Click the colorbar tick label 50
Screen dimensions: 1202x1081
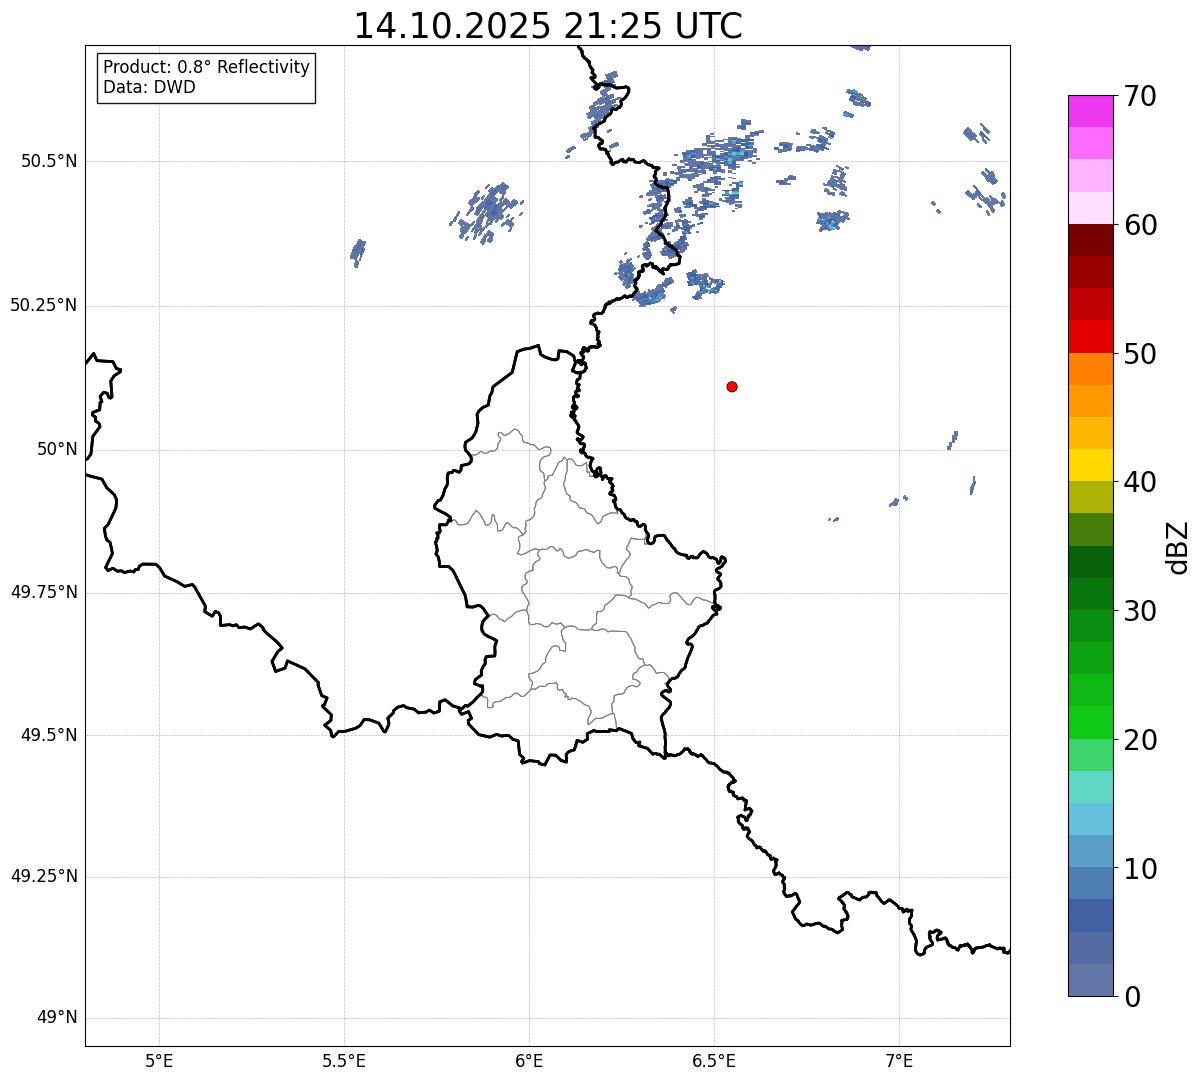1139,354
